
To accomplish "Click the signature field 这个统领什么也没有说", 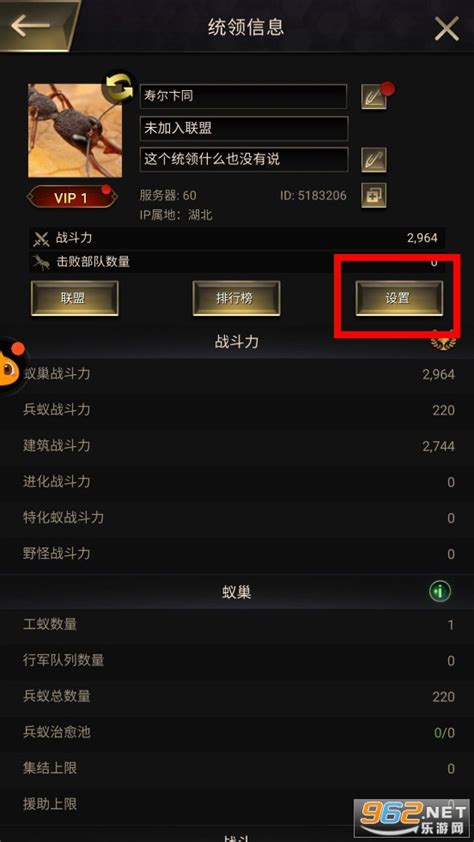I will pos(244,159).
